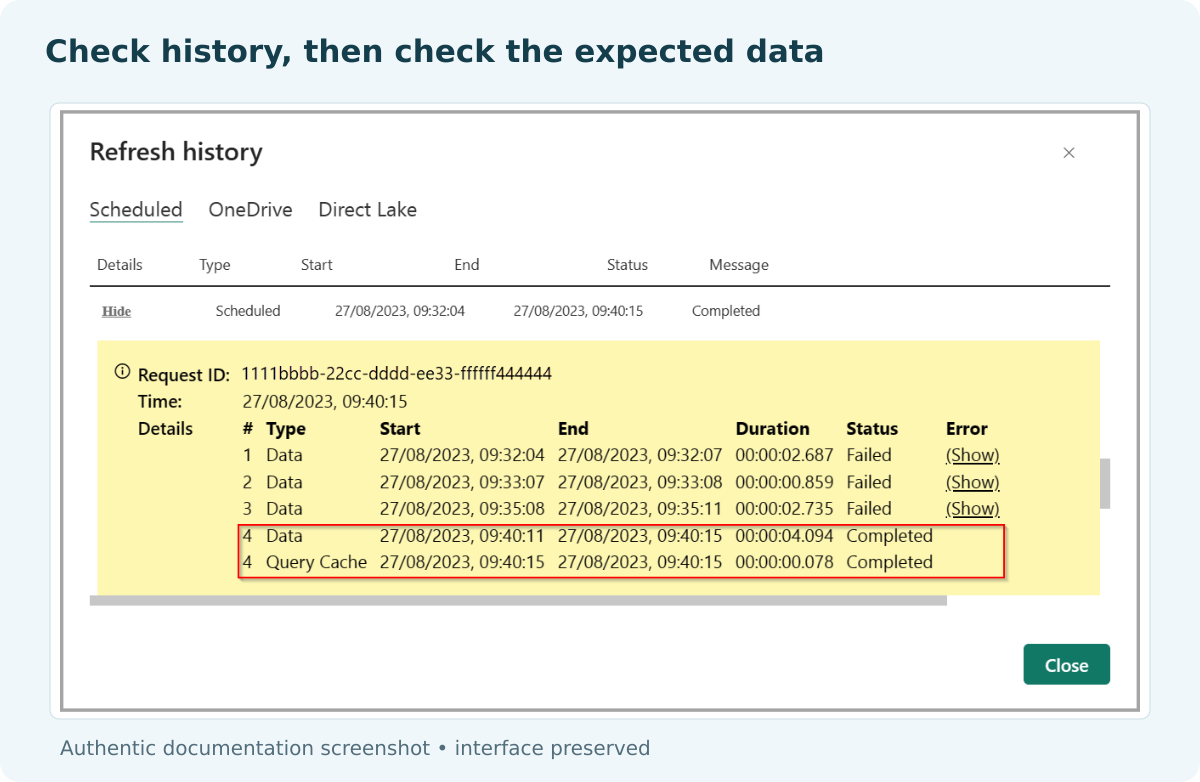This screenshot has height=782, width=1200.
Task: Click the Hide details link
Action: 116,311
